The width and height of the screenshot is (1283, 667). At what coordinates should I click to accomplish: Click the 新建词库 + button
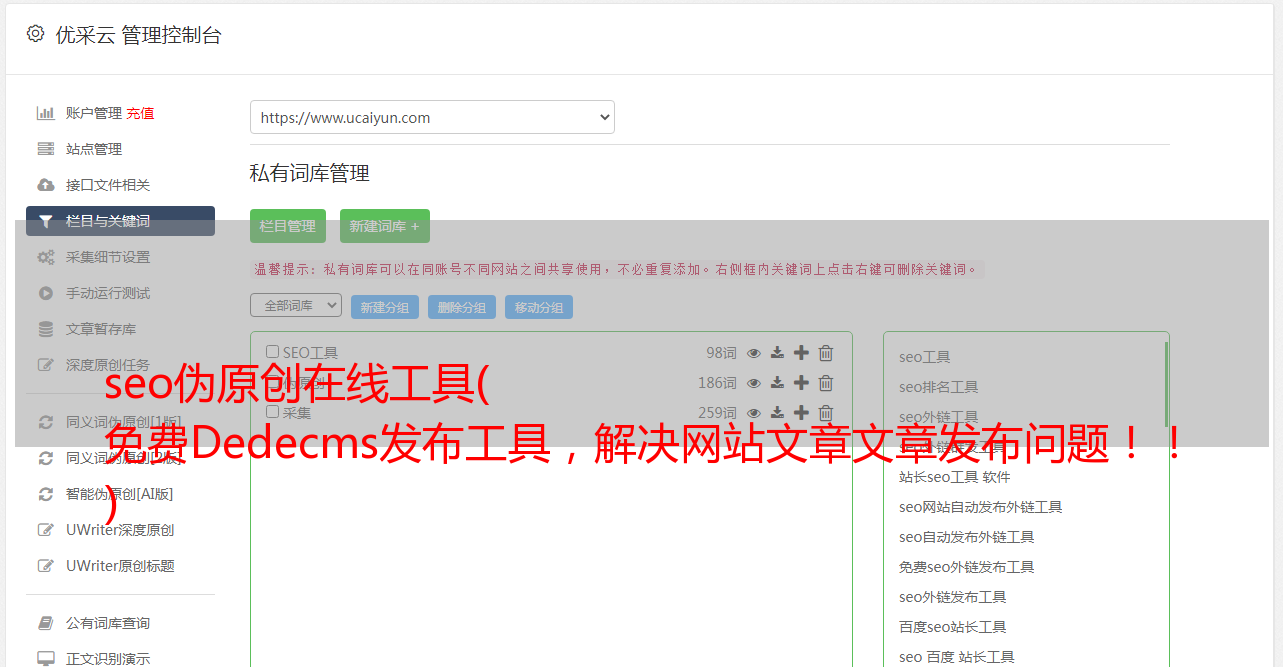click(385, 226)
